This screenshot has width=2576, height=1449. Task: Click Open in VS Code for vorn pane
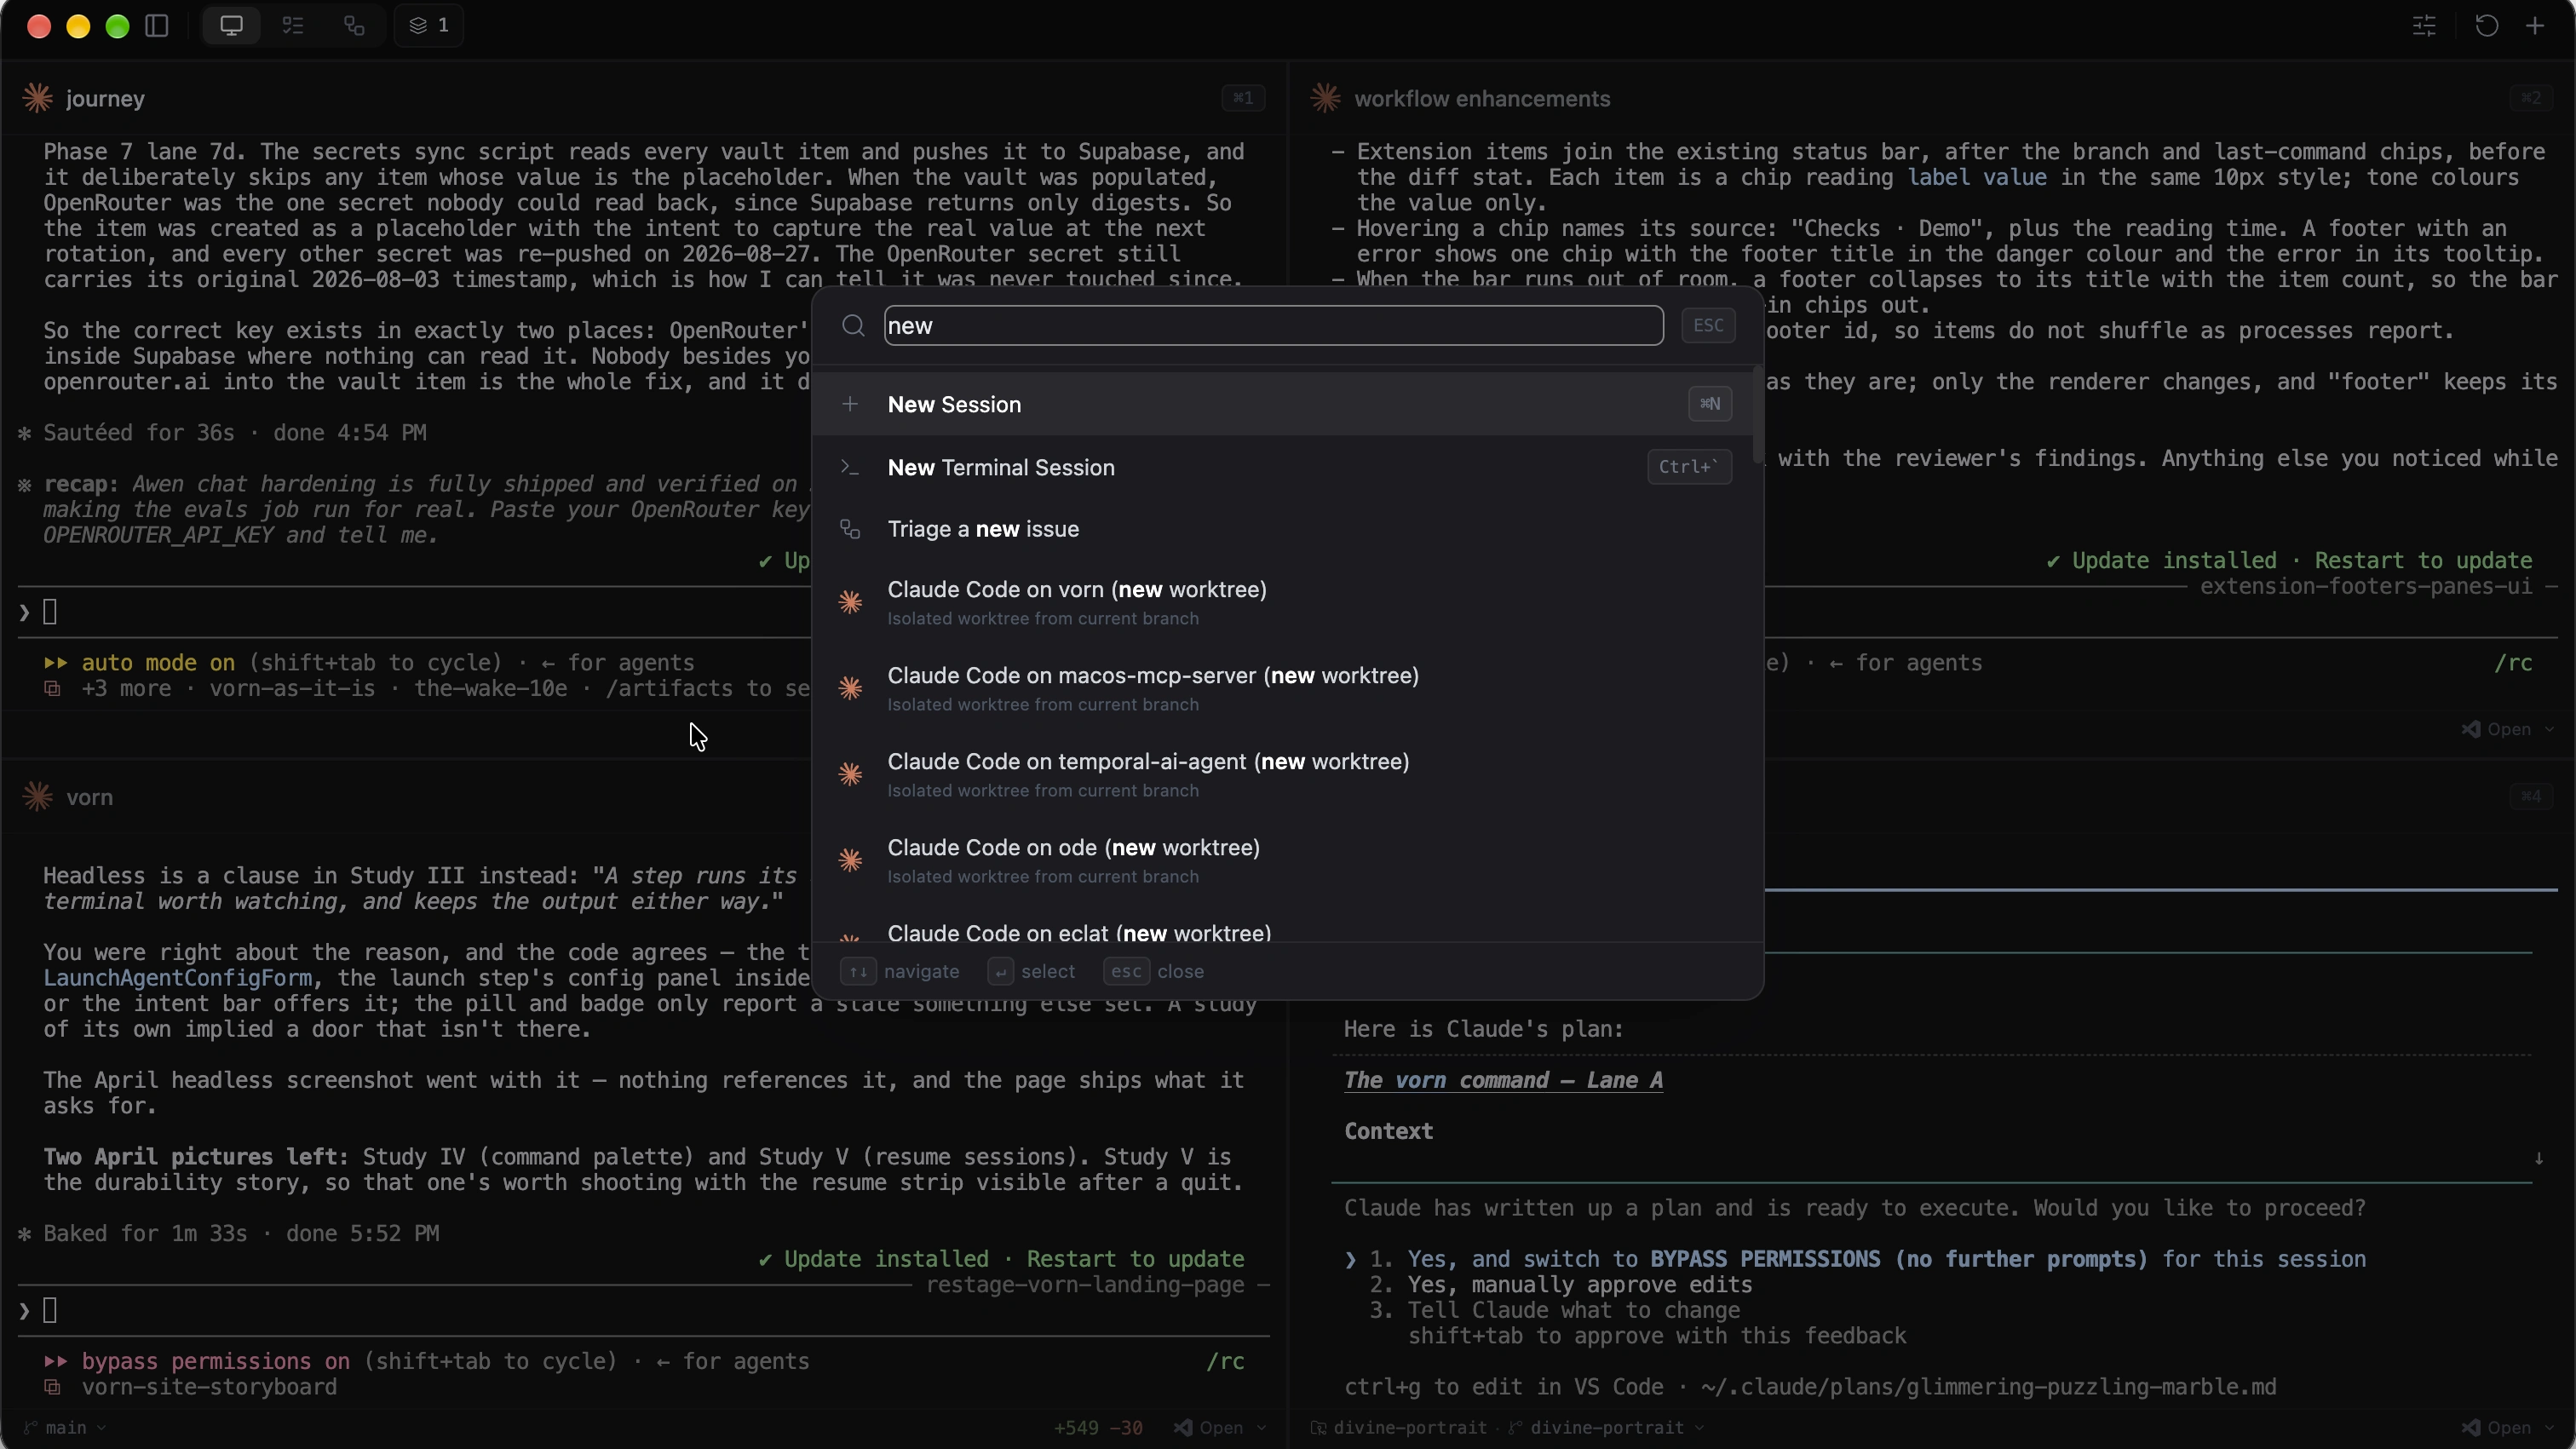coord(1208,1427)
